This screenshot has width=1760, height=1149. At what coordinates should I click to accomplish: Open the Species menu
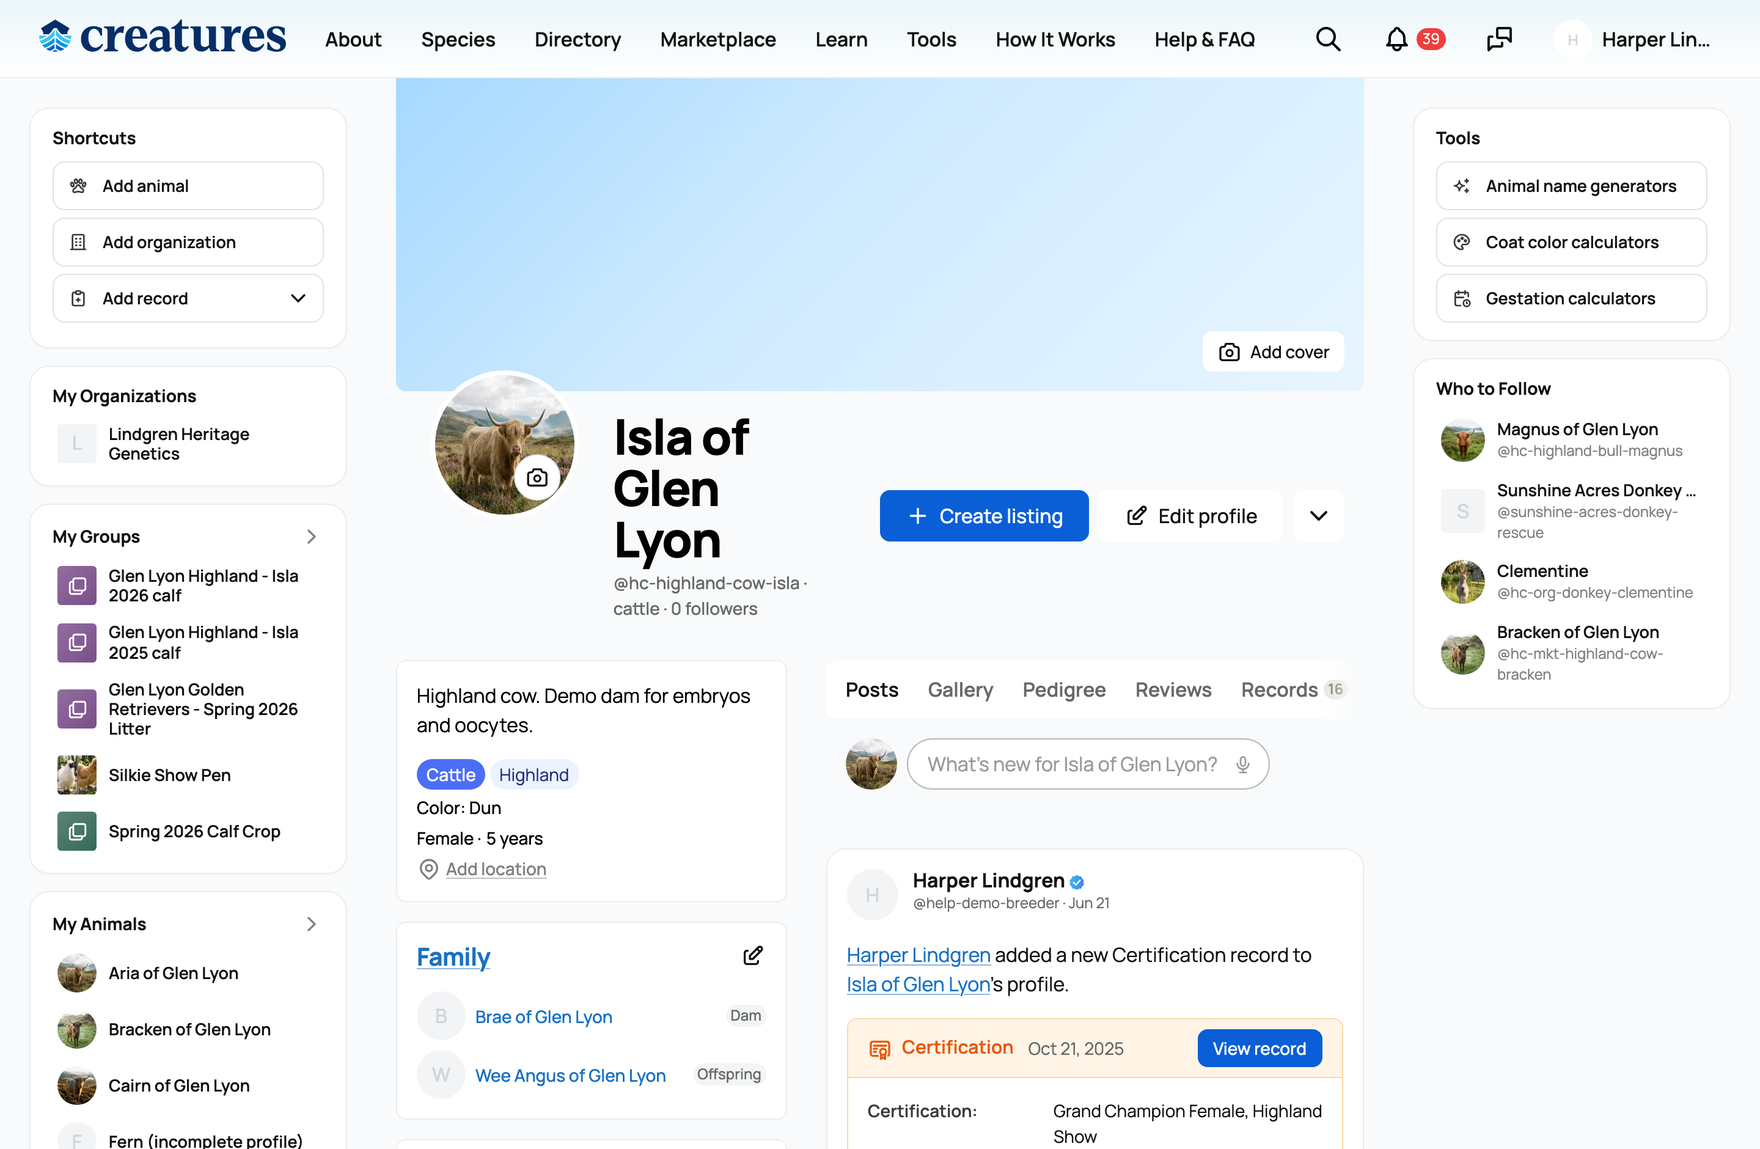(458, 39)
